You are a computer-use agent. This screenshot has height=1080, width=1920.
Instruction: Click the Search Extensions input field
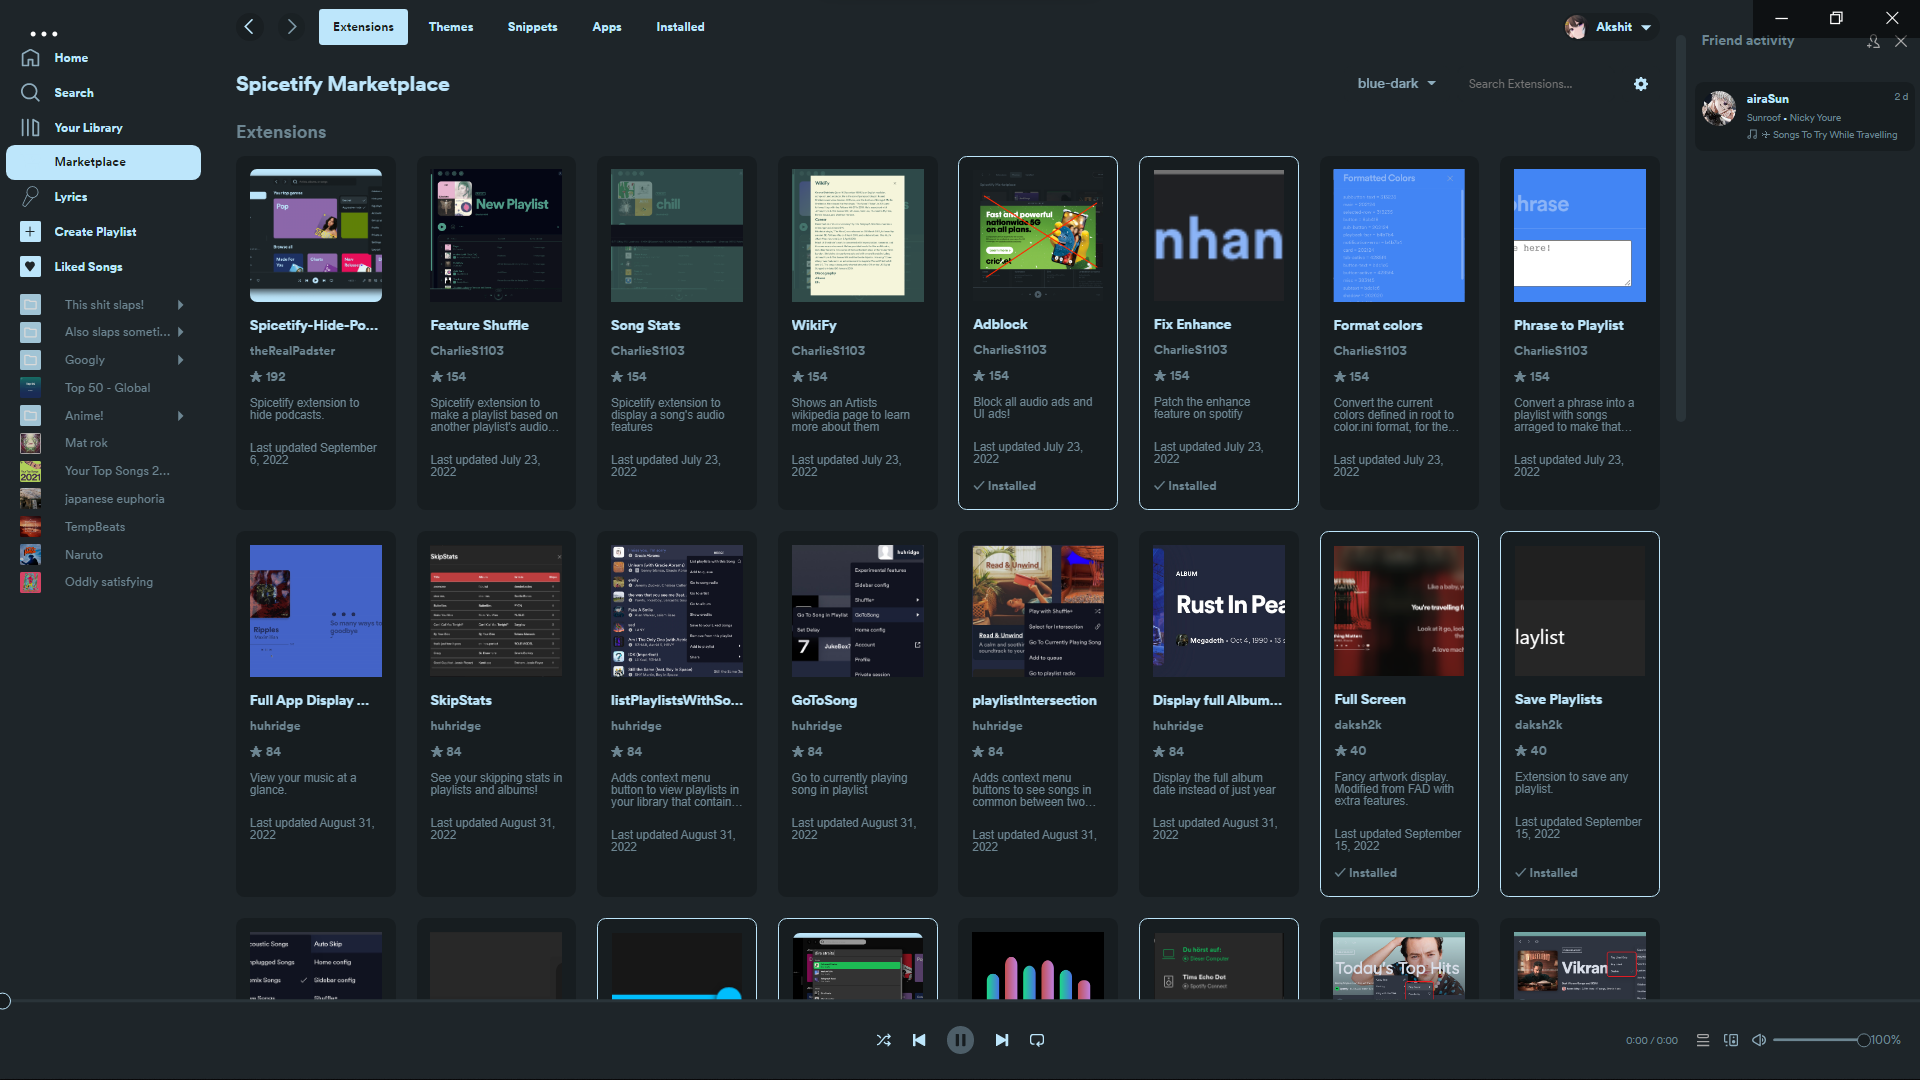pyautogui.click(x=1540, y=84)
